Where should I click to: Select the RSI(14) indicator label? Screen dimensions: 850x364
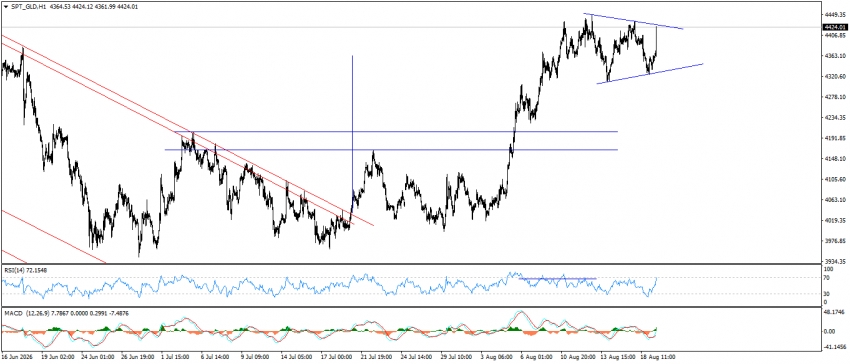click(x=12, y=269)
